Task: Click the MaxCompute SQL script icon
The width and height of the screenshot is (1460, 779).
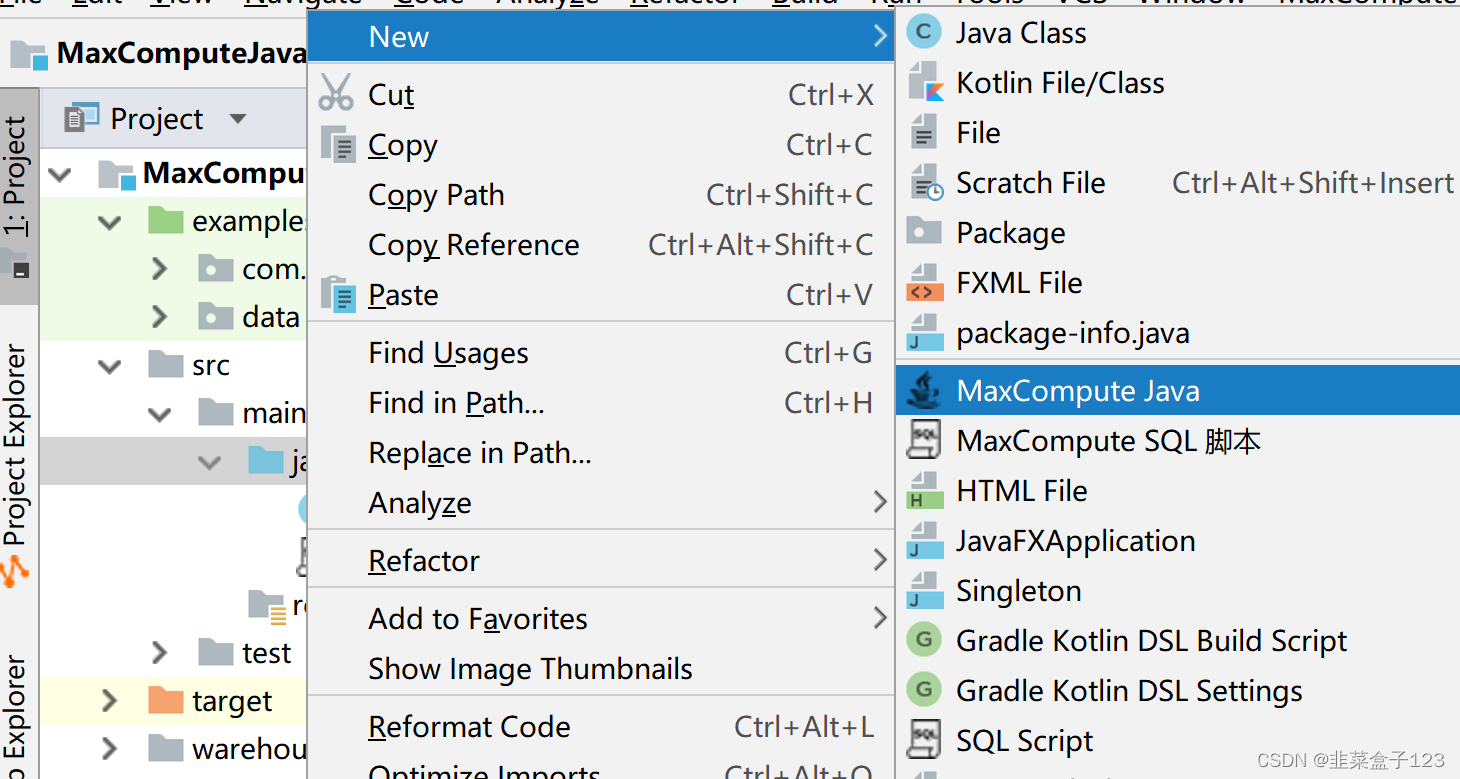Action: click(x=925, y=441)
